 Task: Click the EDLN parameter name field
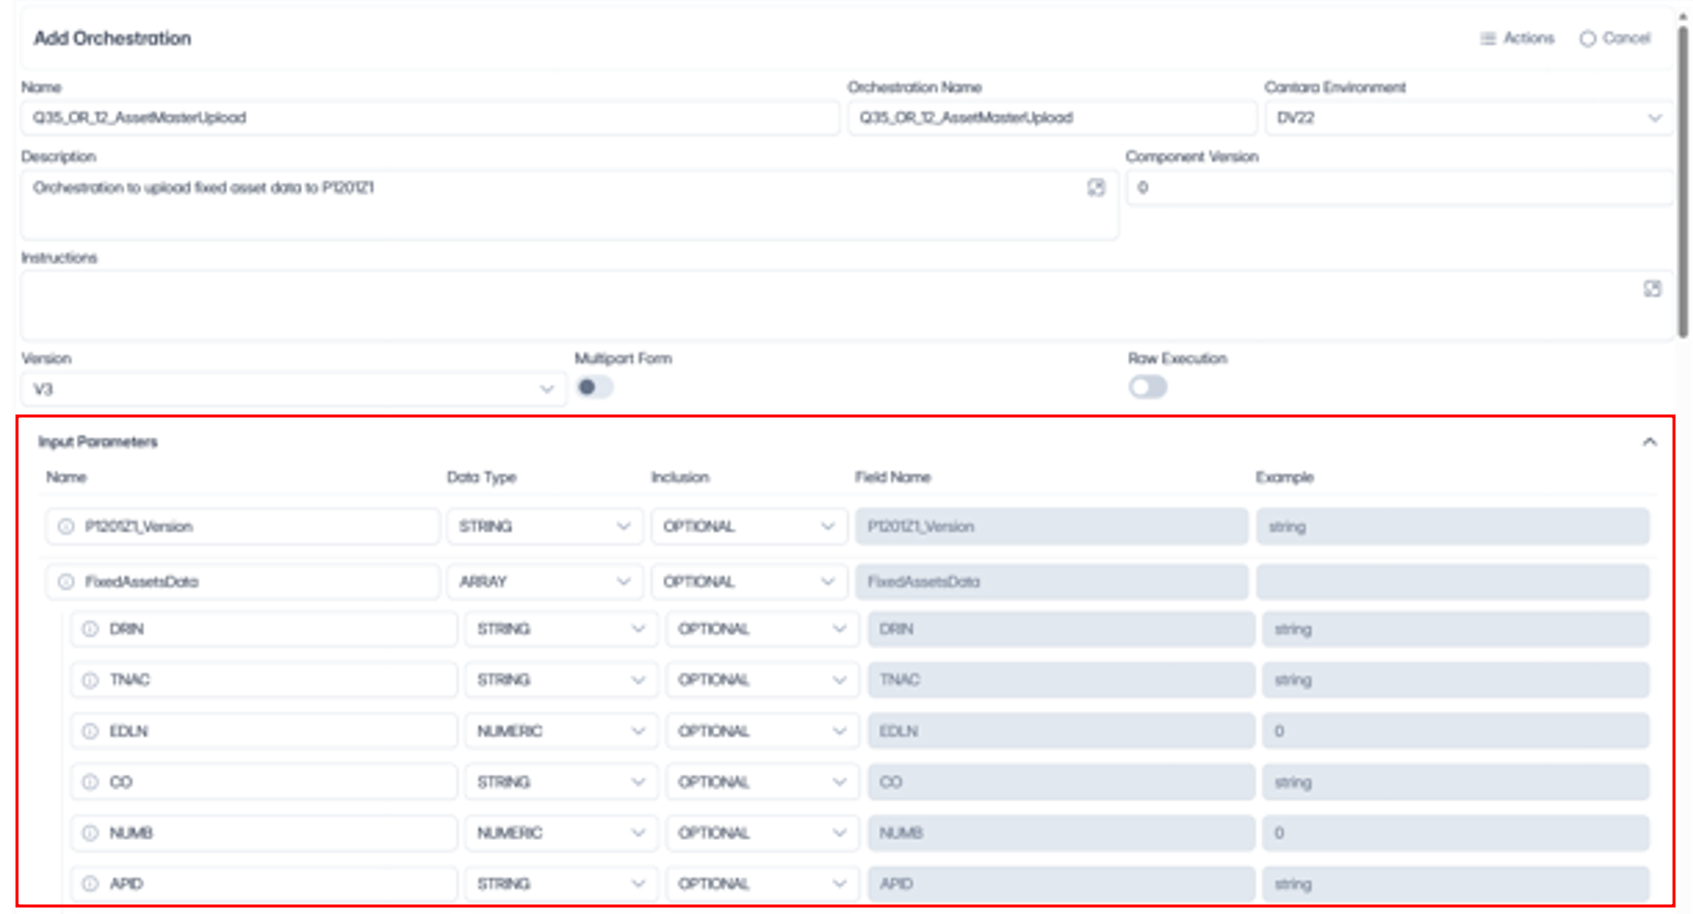264,731
